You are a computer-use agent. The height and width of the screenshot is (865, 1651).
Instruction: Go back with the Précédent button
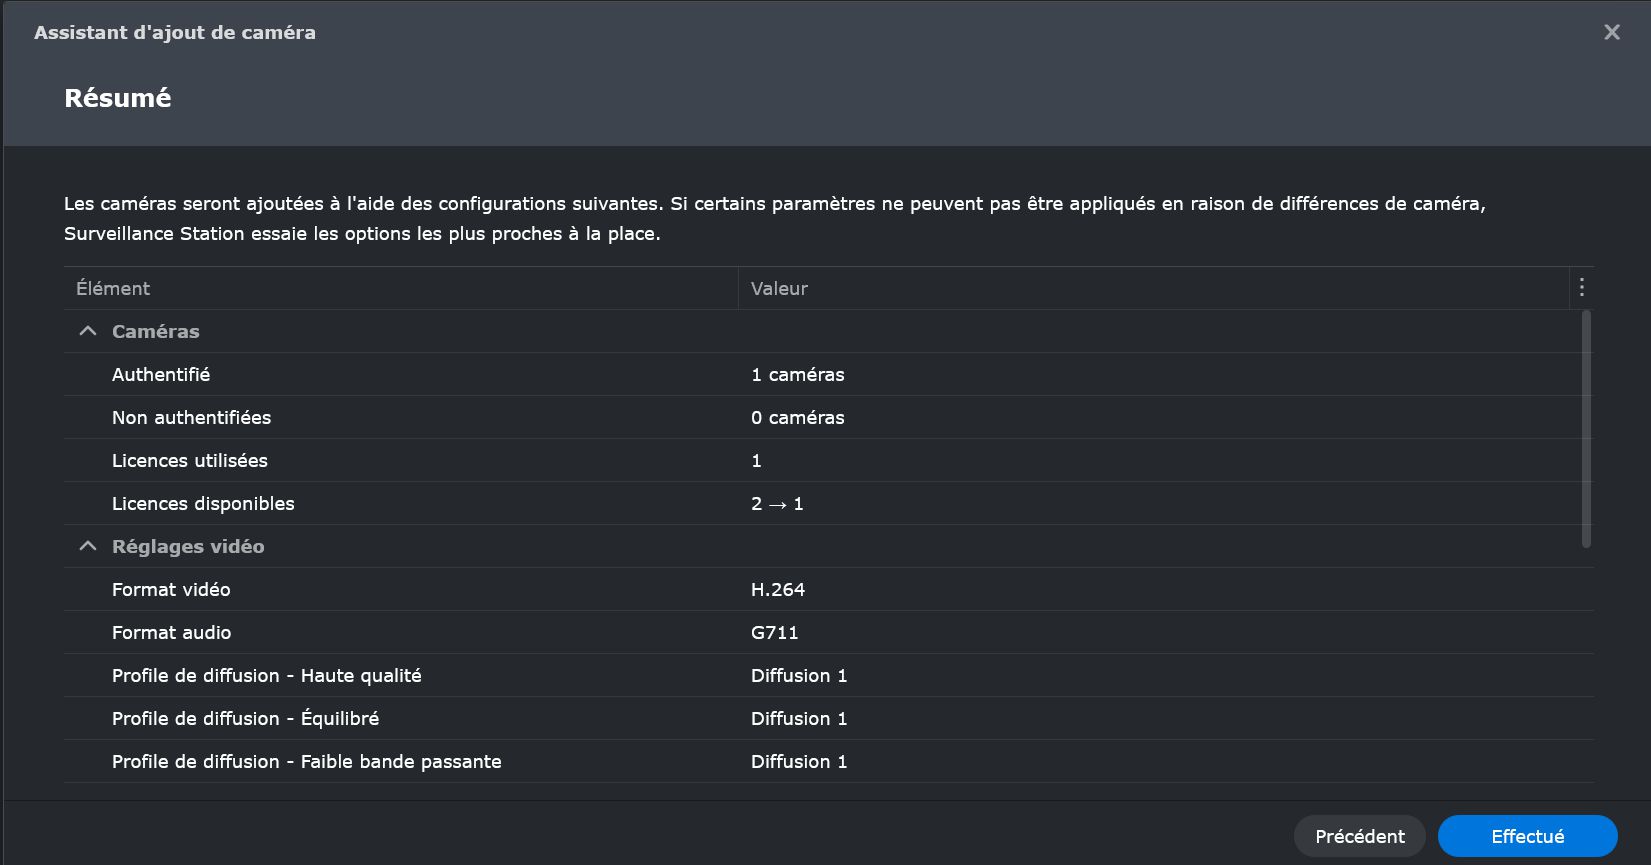[1359, 836]
